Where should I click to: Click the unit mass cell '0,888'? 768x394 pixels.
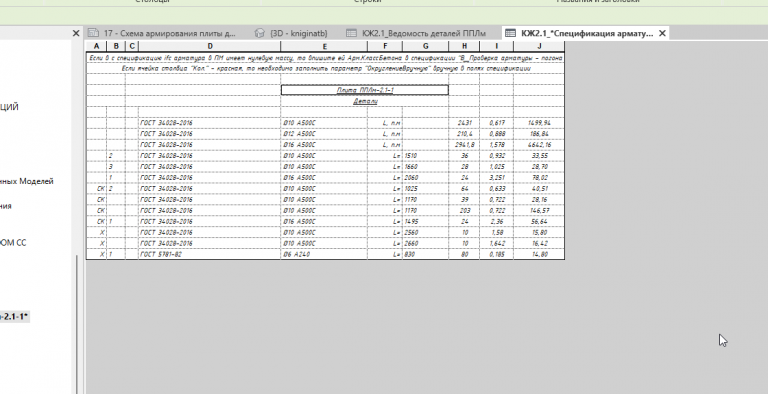click(x=497, y=134)
